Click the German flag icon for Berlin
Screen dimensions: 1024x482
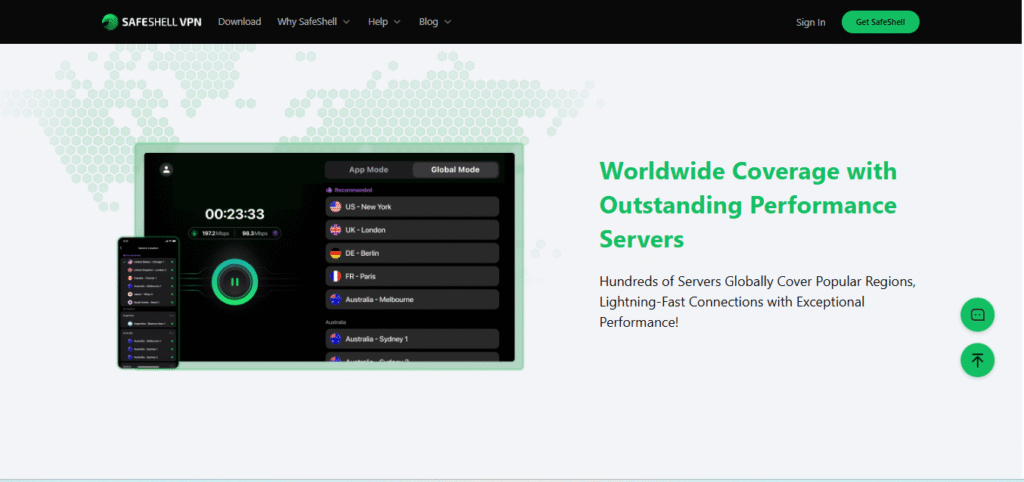pos(335,253)
